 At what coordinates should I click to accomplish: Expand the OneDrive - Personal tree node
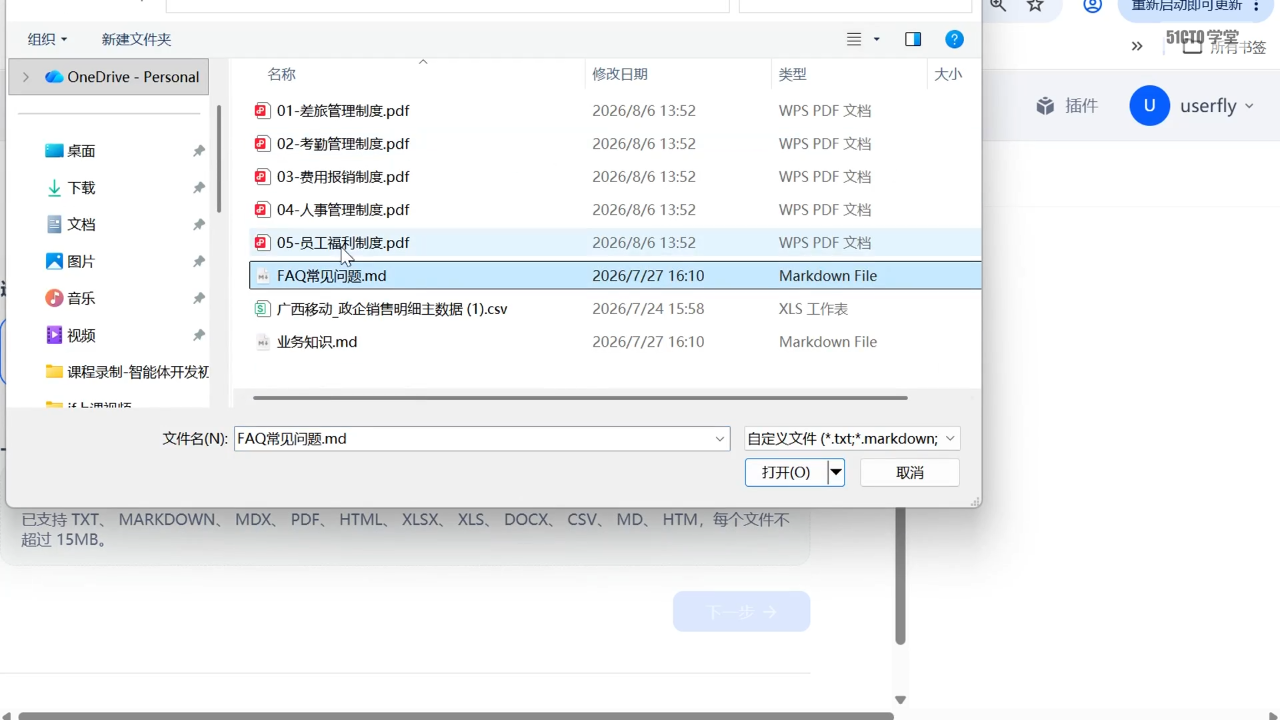point(26,77)
